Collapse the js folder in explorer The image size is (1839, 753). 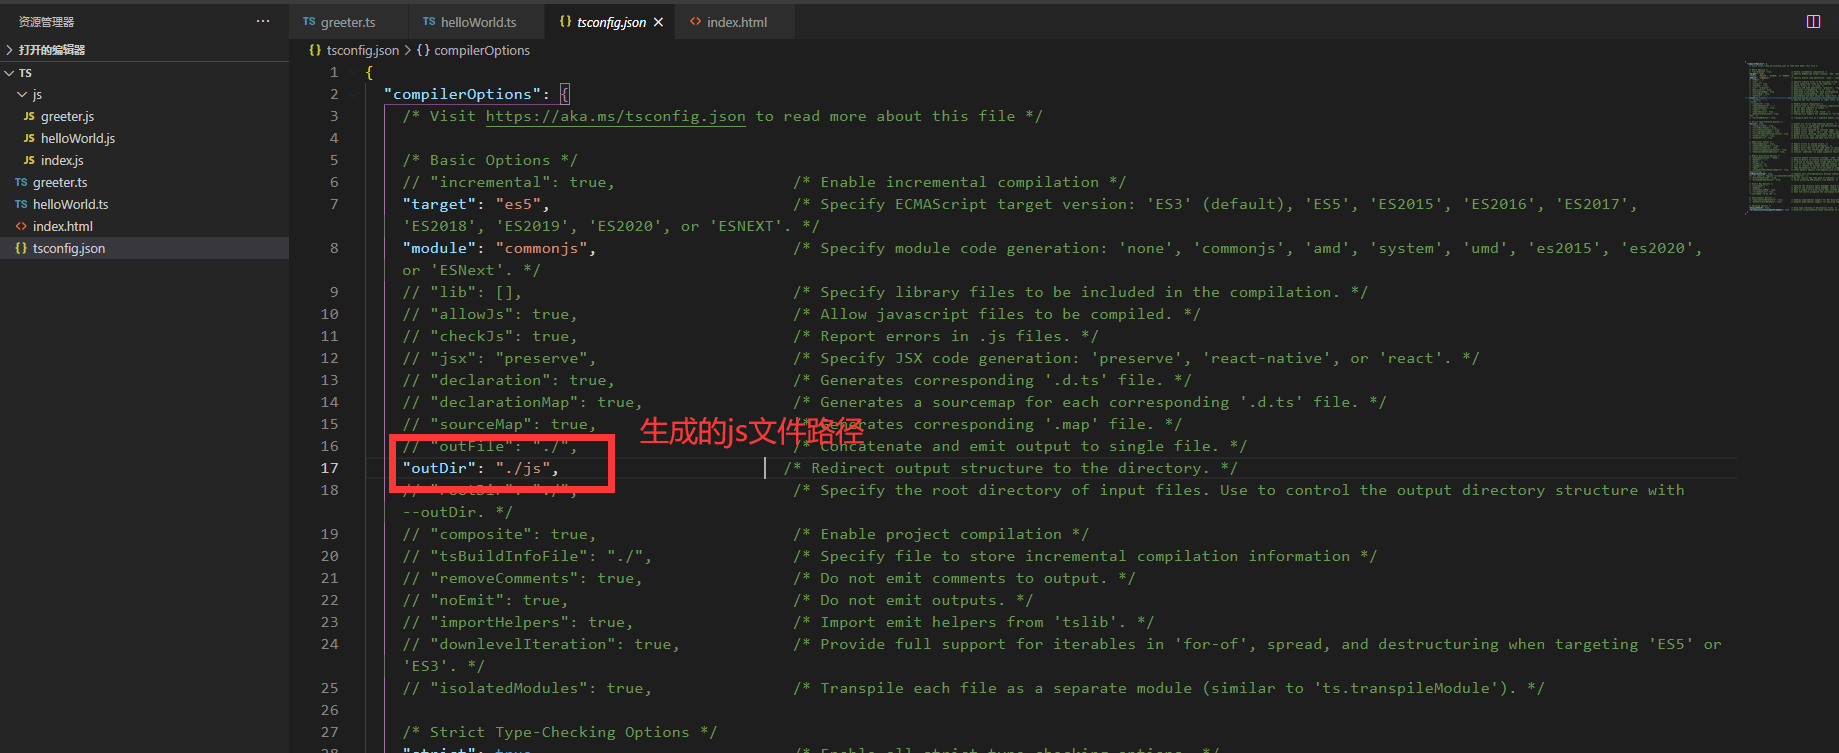click(144, 94)
